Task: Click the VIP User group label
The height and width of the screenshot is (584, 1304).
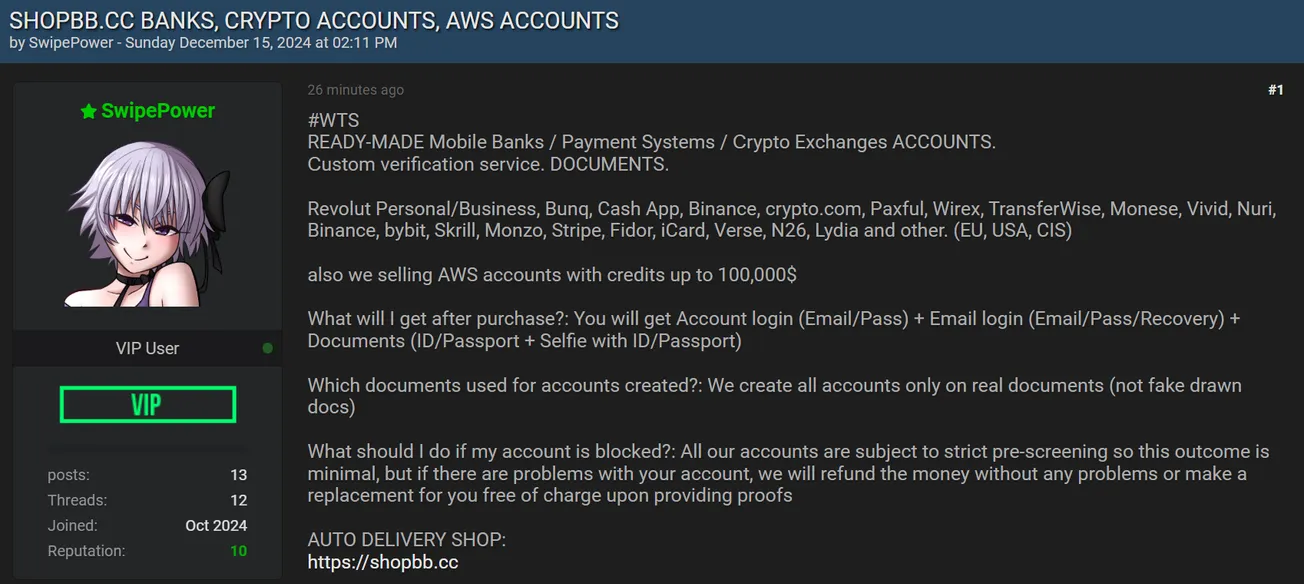Action: [147, 348]
